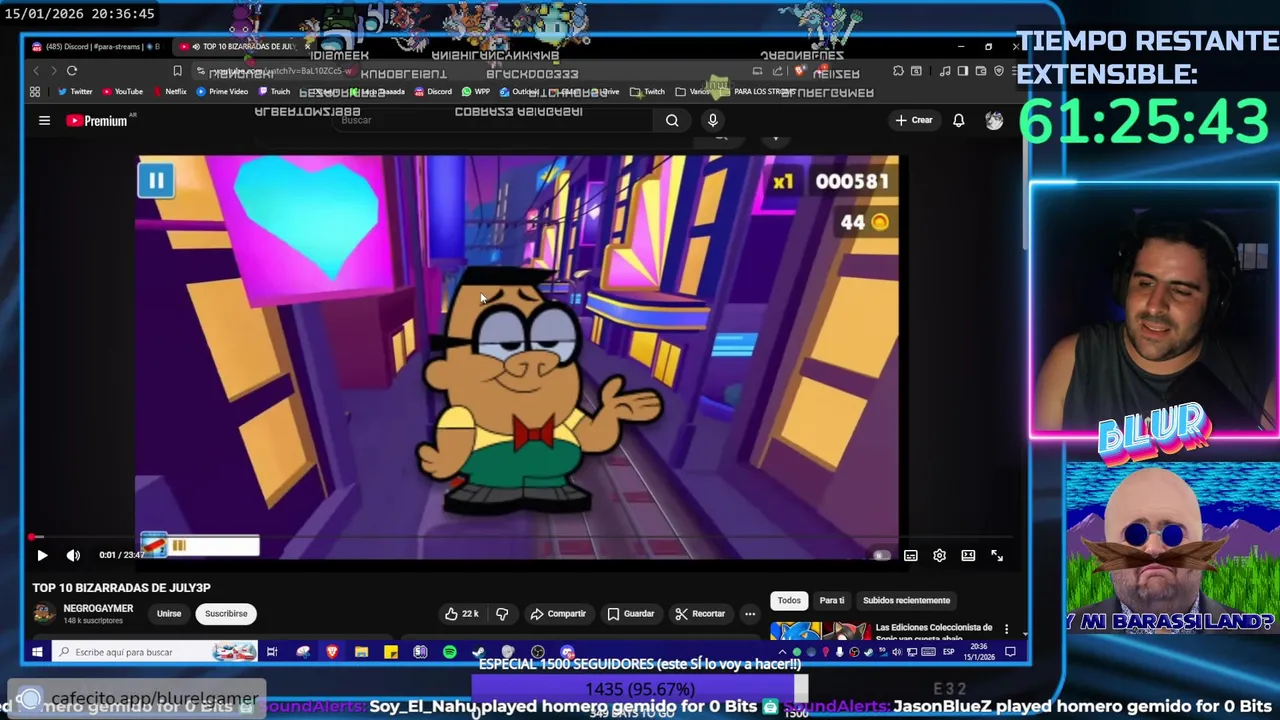
Task: Expand the Varios bookmarks folder
Action: [692, 92]
